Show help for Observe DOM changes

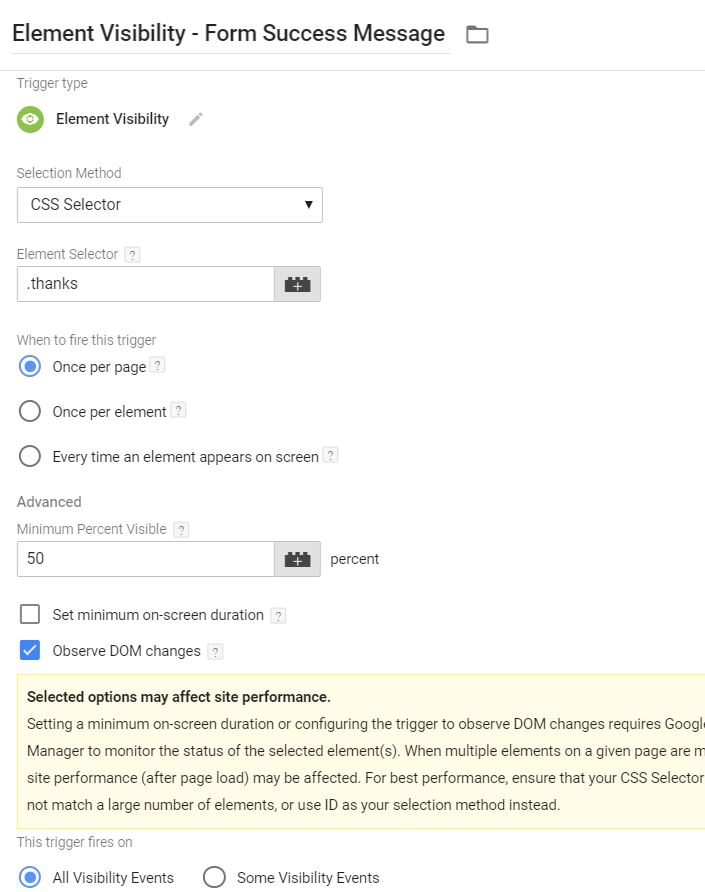(x=215, y=652)
